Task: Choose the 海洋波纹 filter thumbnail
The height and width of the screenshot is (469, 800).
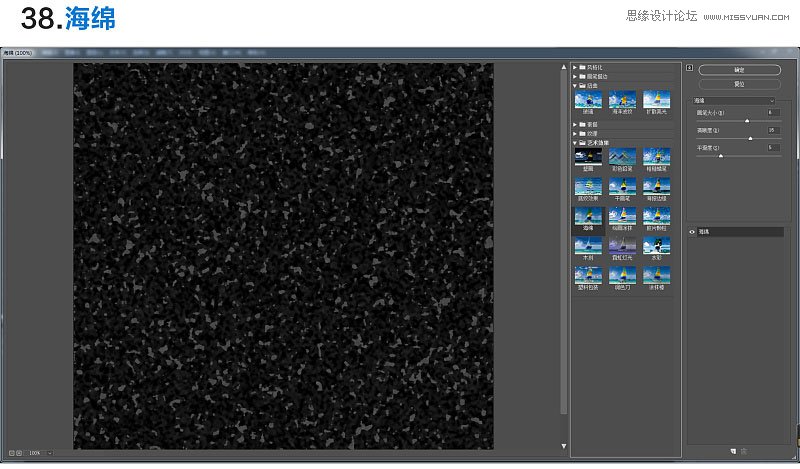Action: [622, 102]
